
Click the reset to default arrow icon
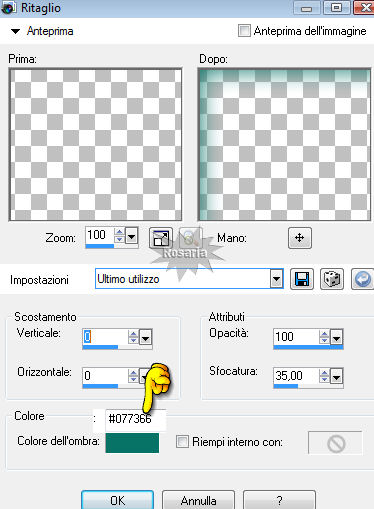pyautogui.click(x=362, y=279)
